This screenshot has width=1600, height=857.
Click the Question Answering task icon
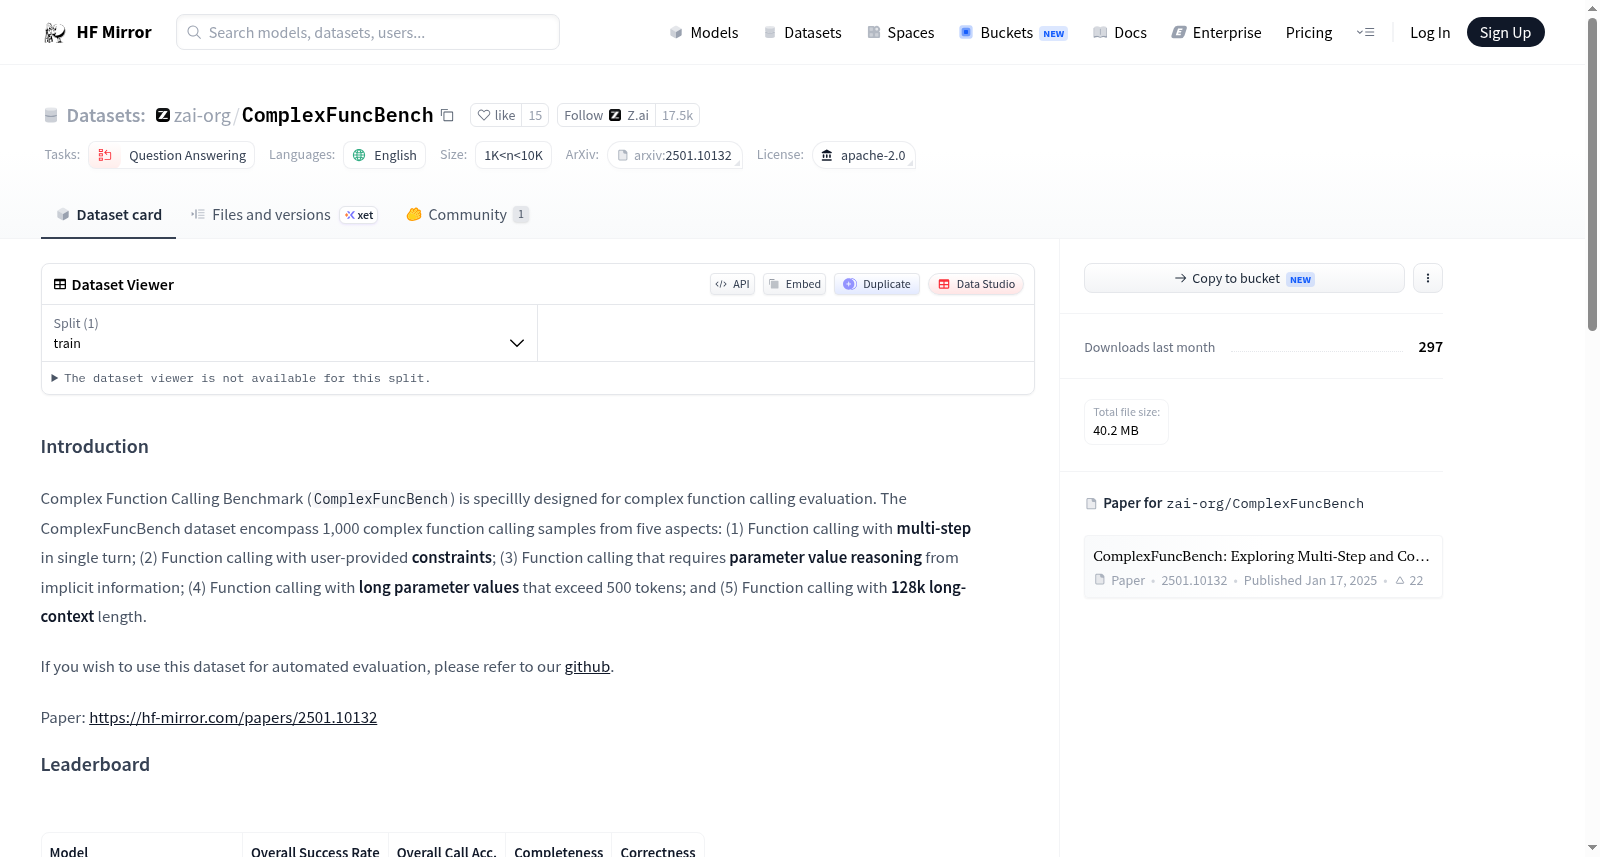pos(105,155)
